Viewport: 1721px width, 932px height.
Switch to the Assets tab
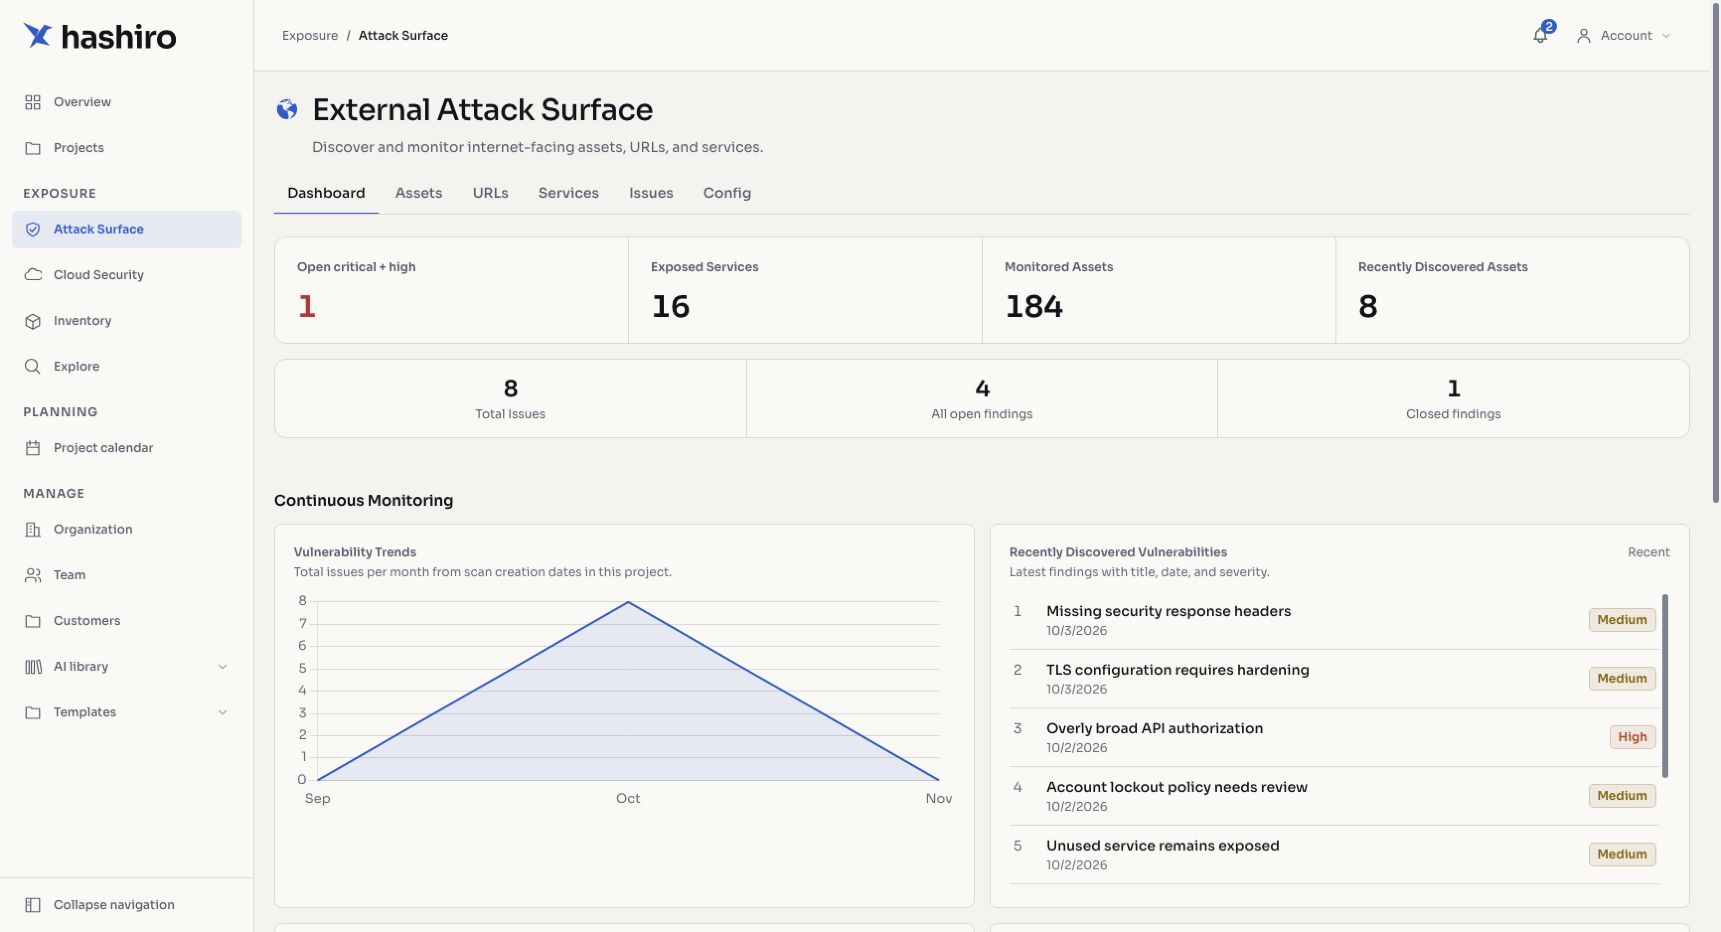(x=418, y=193)
